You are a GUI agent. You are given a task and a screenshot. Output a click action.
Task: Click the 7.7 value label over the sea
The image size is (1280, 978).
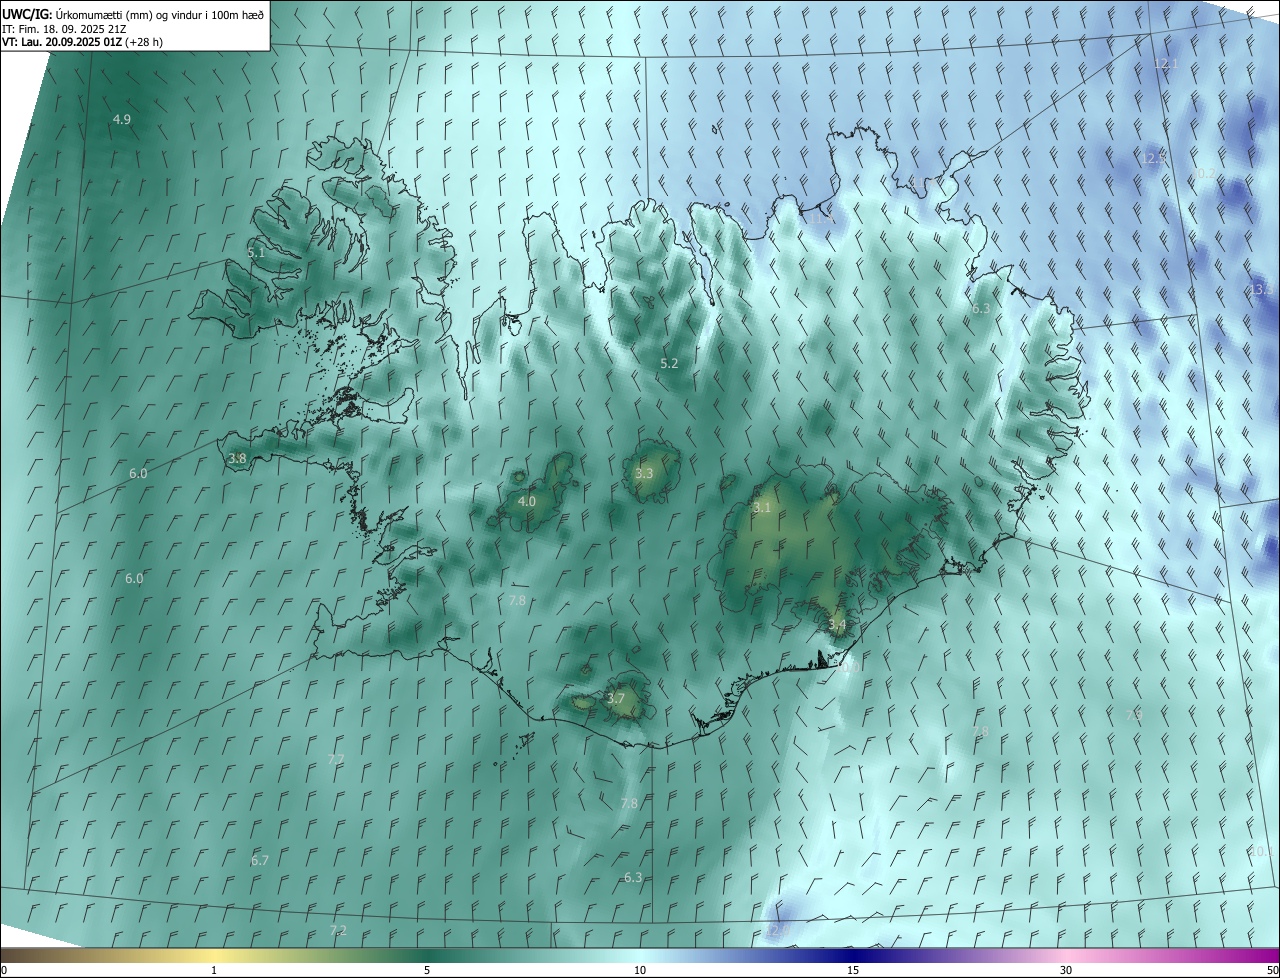tap(336, 760)
